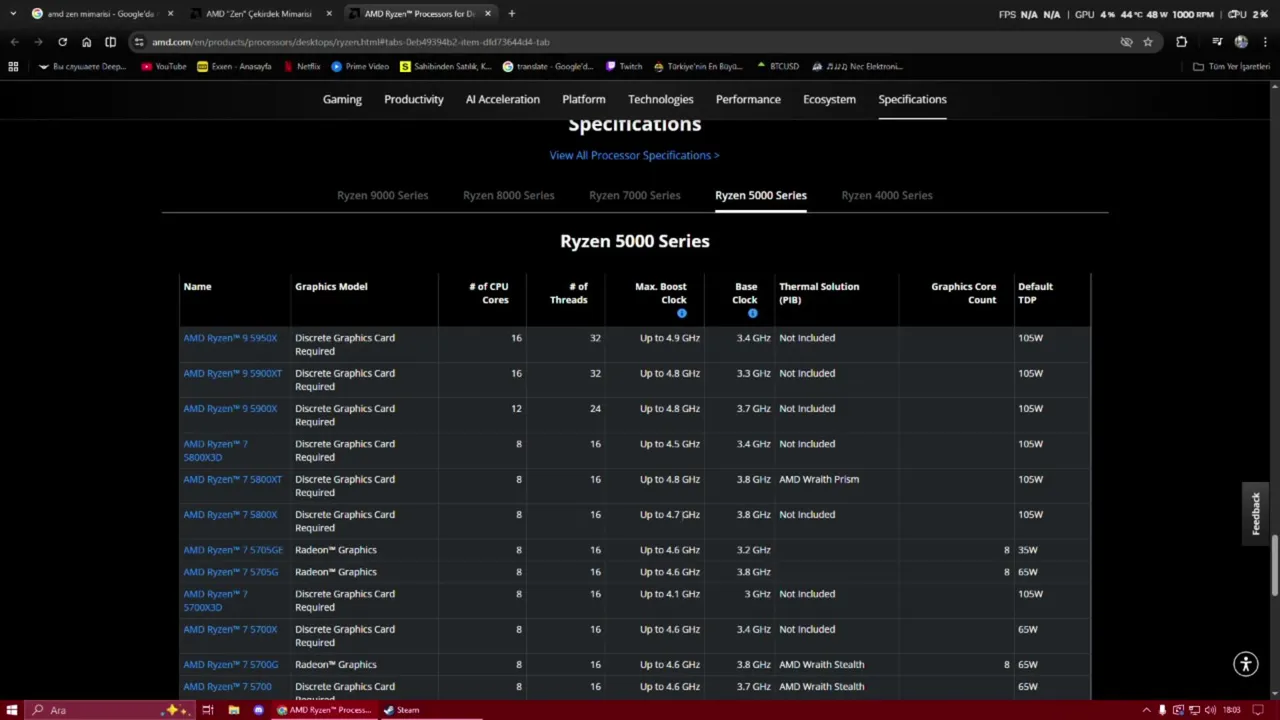Open the tab search dropdown arrow
Viewport: 1280px width, 720px height.
pyautogui.click(x=13, y=14)
